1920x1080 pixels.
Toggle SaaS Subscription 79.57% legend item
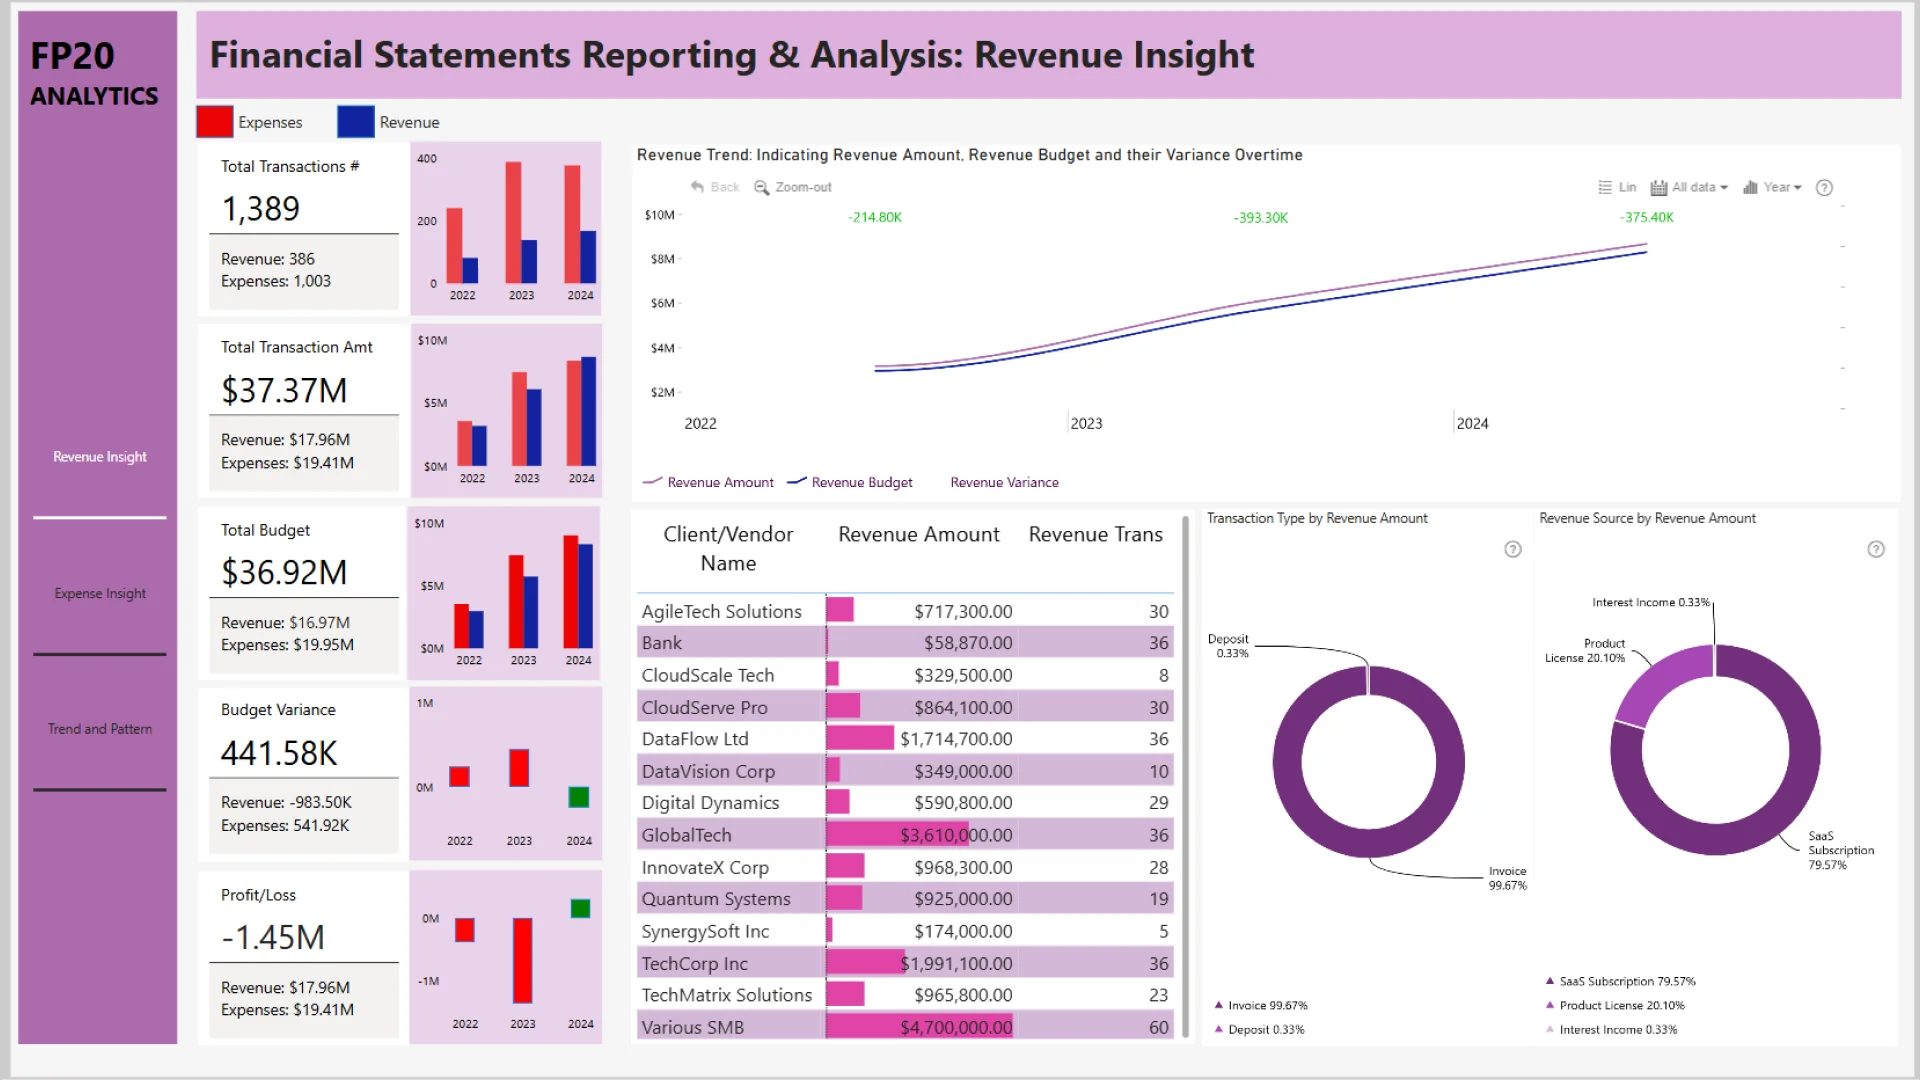[x=1626, y=981]
